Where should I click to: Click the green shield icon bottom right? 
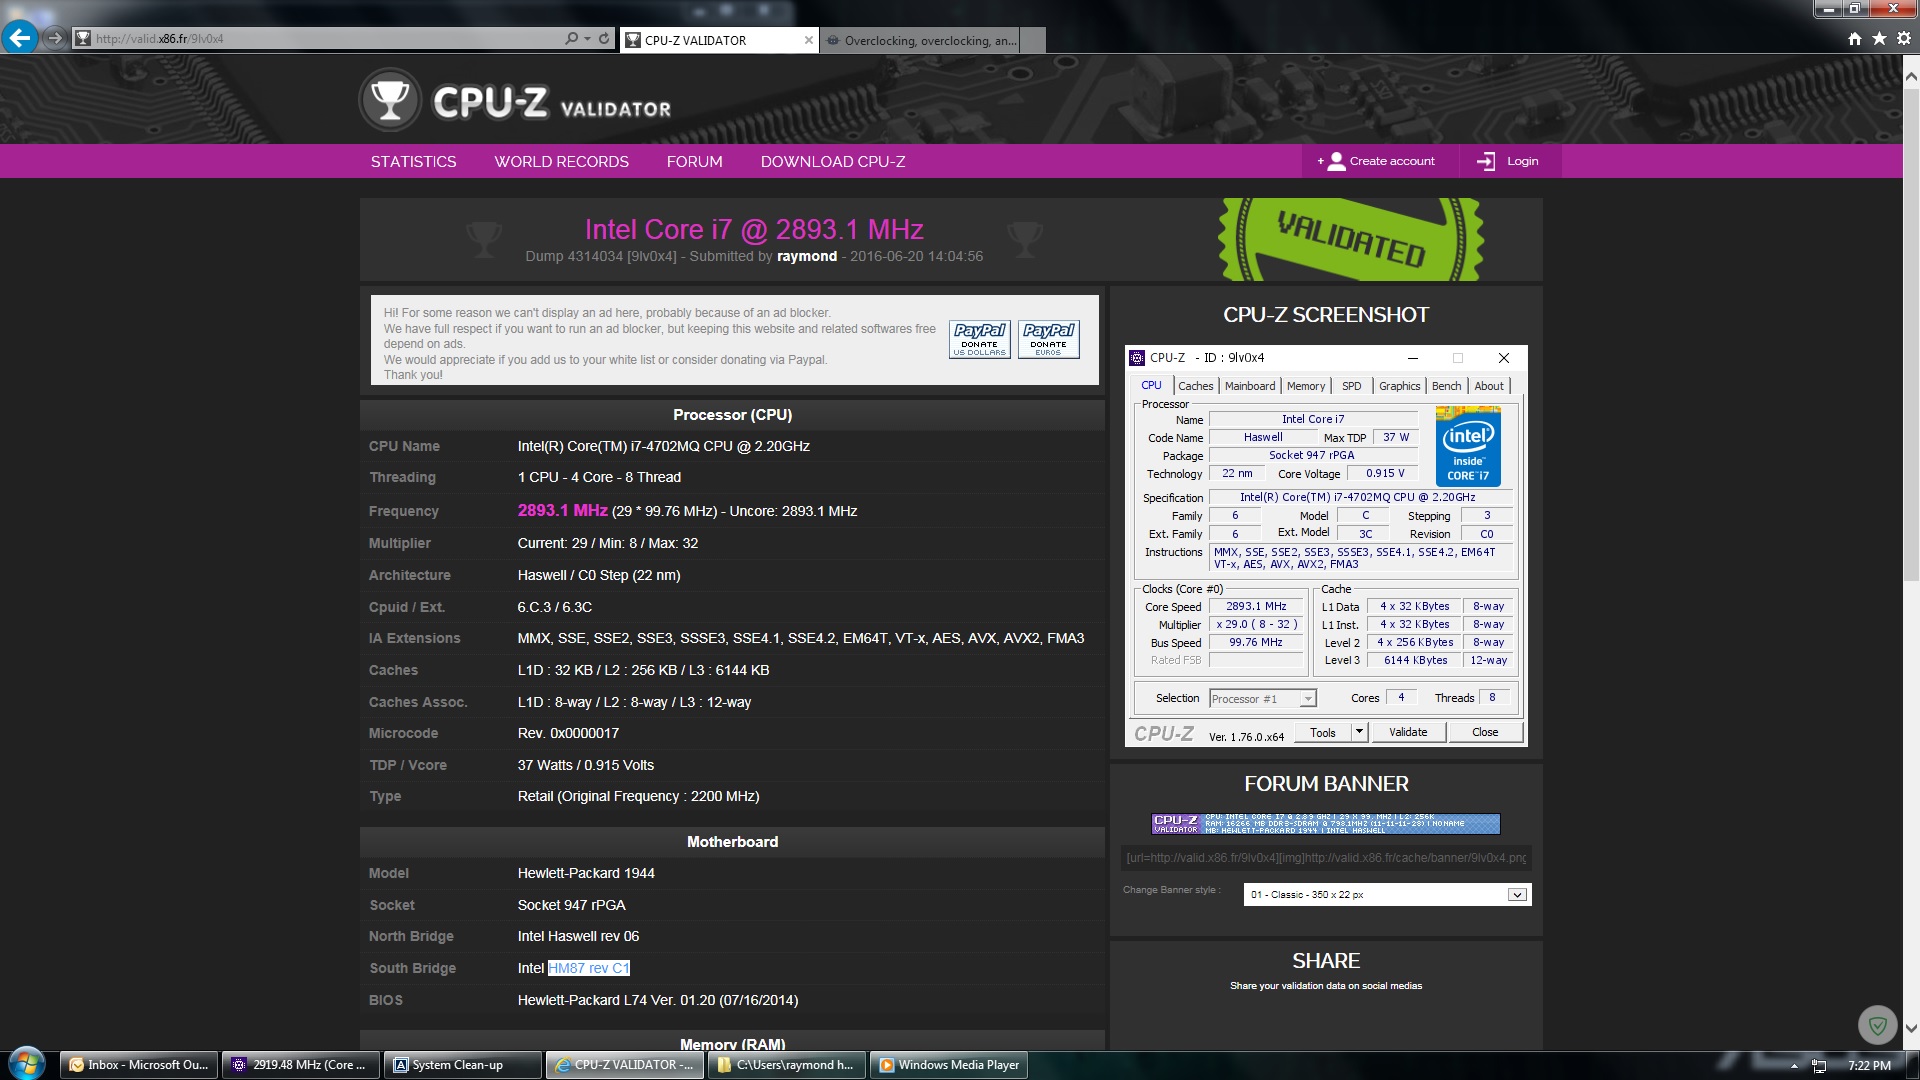point(1878,1025)
